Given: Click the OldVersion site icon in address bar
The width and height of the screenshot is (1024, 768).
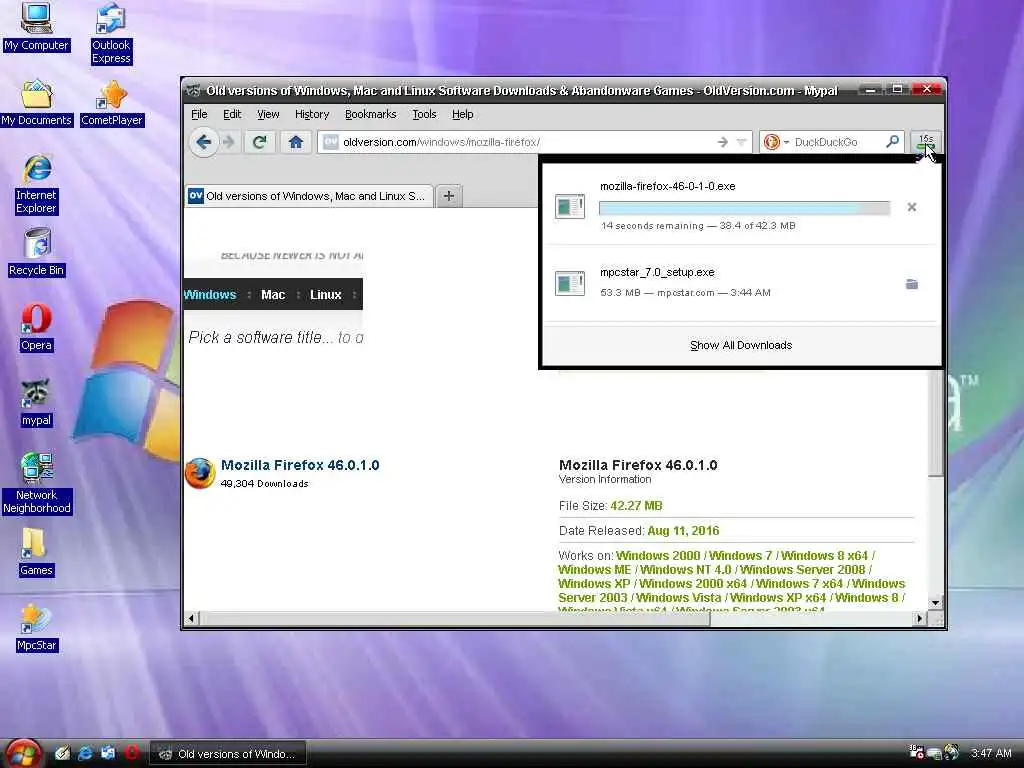Looking at the screenshot, I should (x=330, y=142).
